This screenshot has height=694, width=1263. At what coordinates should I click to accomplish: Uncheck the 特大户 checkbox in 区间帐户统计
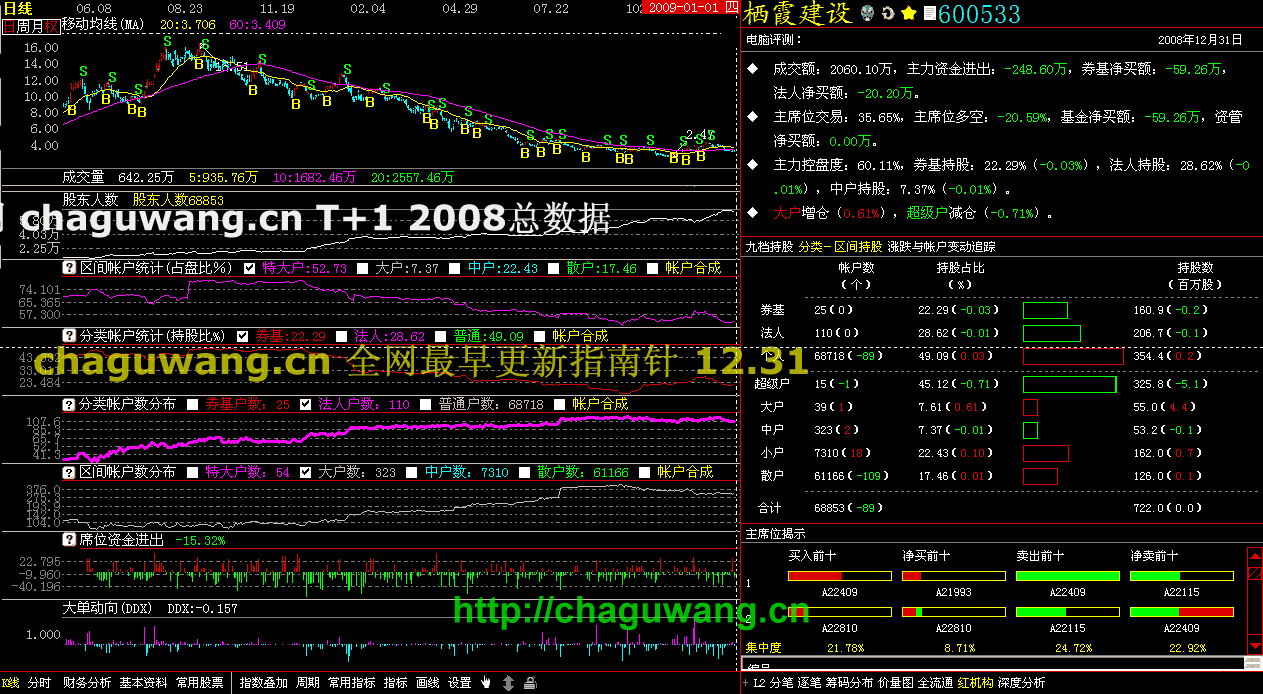tap(250, 268)
